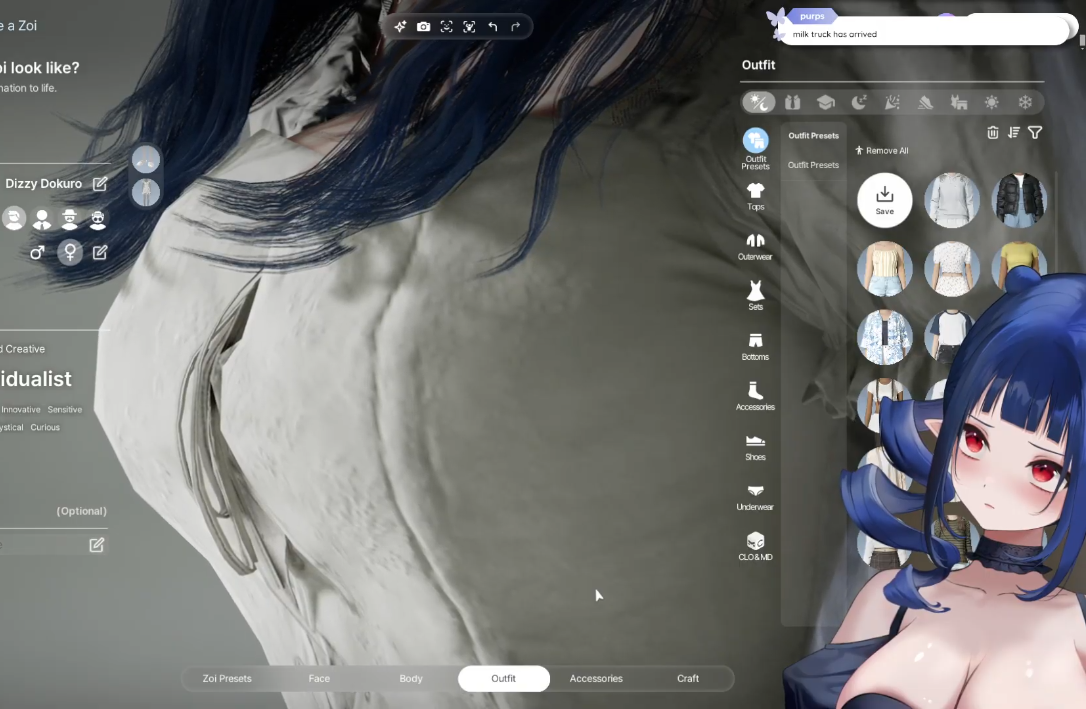Edit the Dizzy Dokuro name
The height and width of the screenshot is (709, 1086).
click(100, 184)
